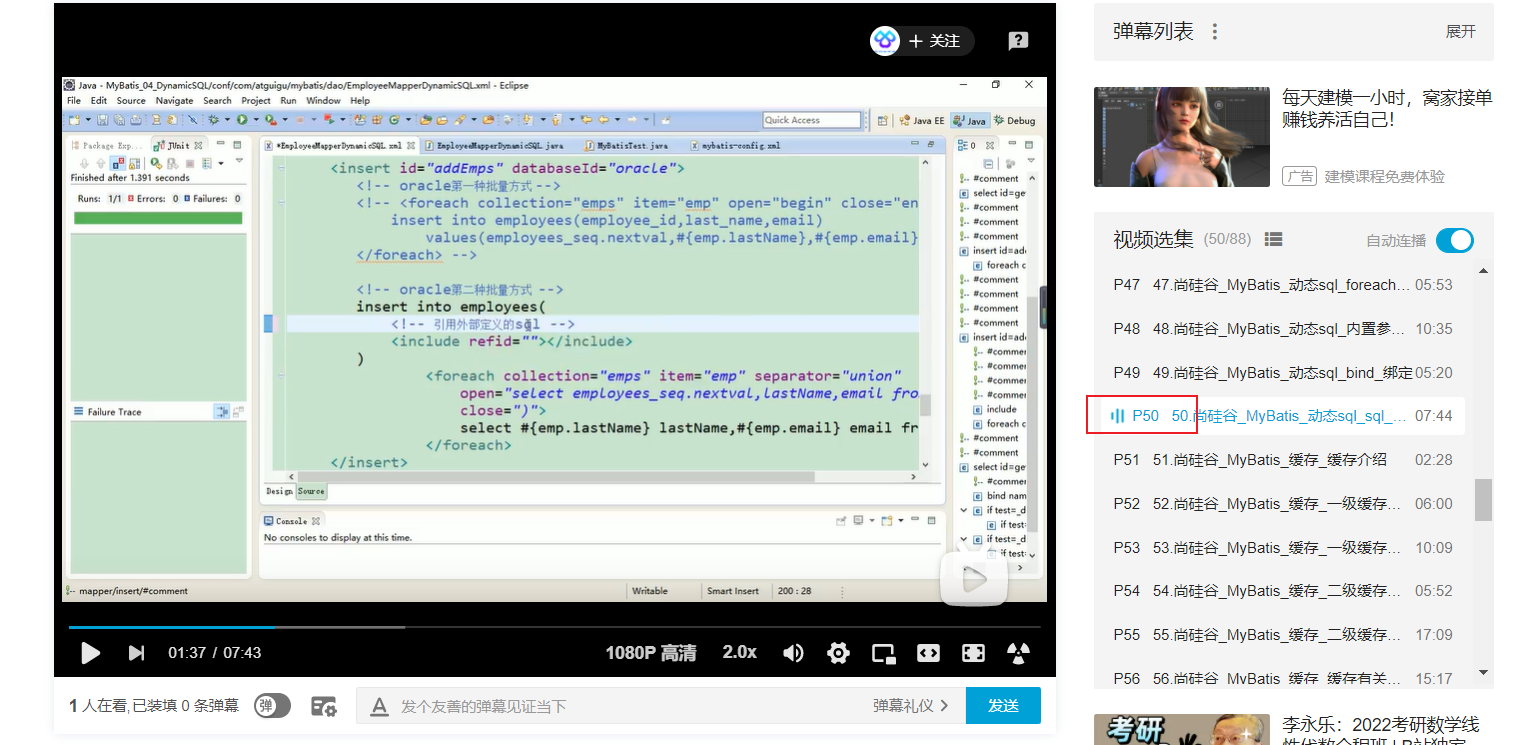Toggle the 自动连播 autoplay switch
Image resolution: width=1515 pixels, height=745 pixels.
(1455, 240)
